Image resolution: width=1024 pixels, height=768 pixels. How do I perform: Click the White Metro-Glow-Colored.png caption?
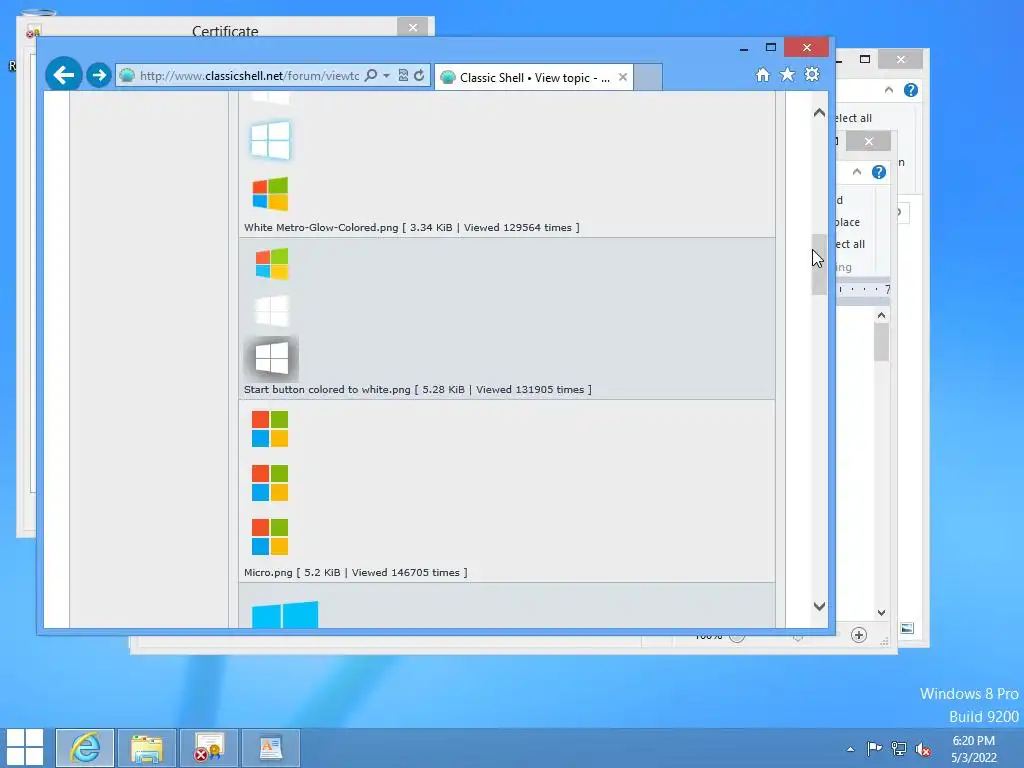(411, 227)
